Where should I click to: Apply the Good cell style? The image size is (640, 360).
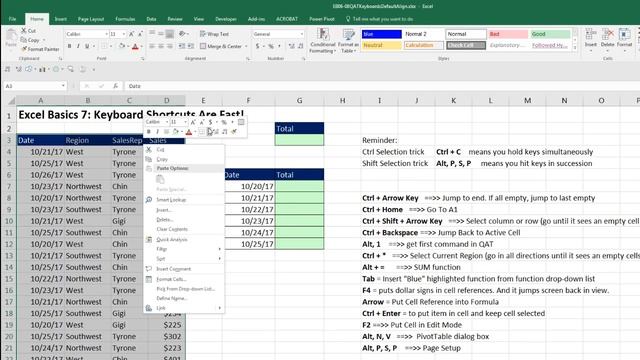pos(550,34)
